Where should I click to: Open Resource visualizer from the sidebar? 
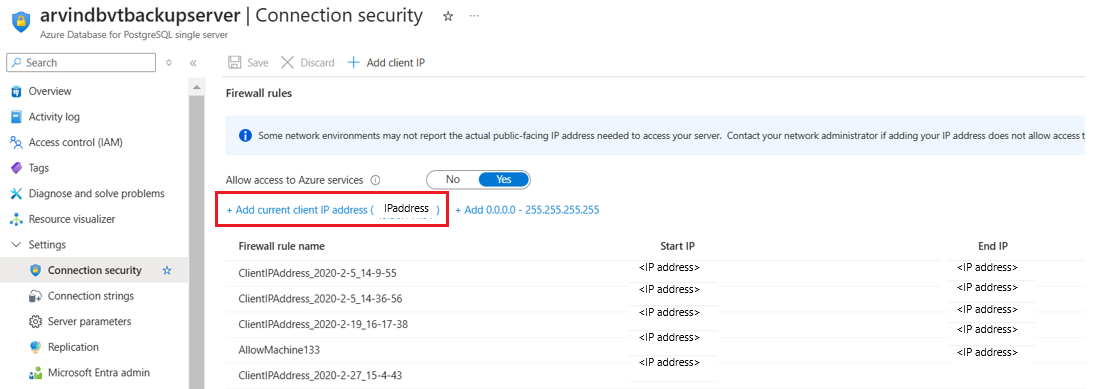(x=72, y=219)
